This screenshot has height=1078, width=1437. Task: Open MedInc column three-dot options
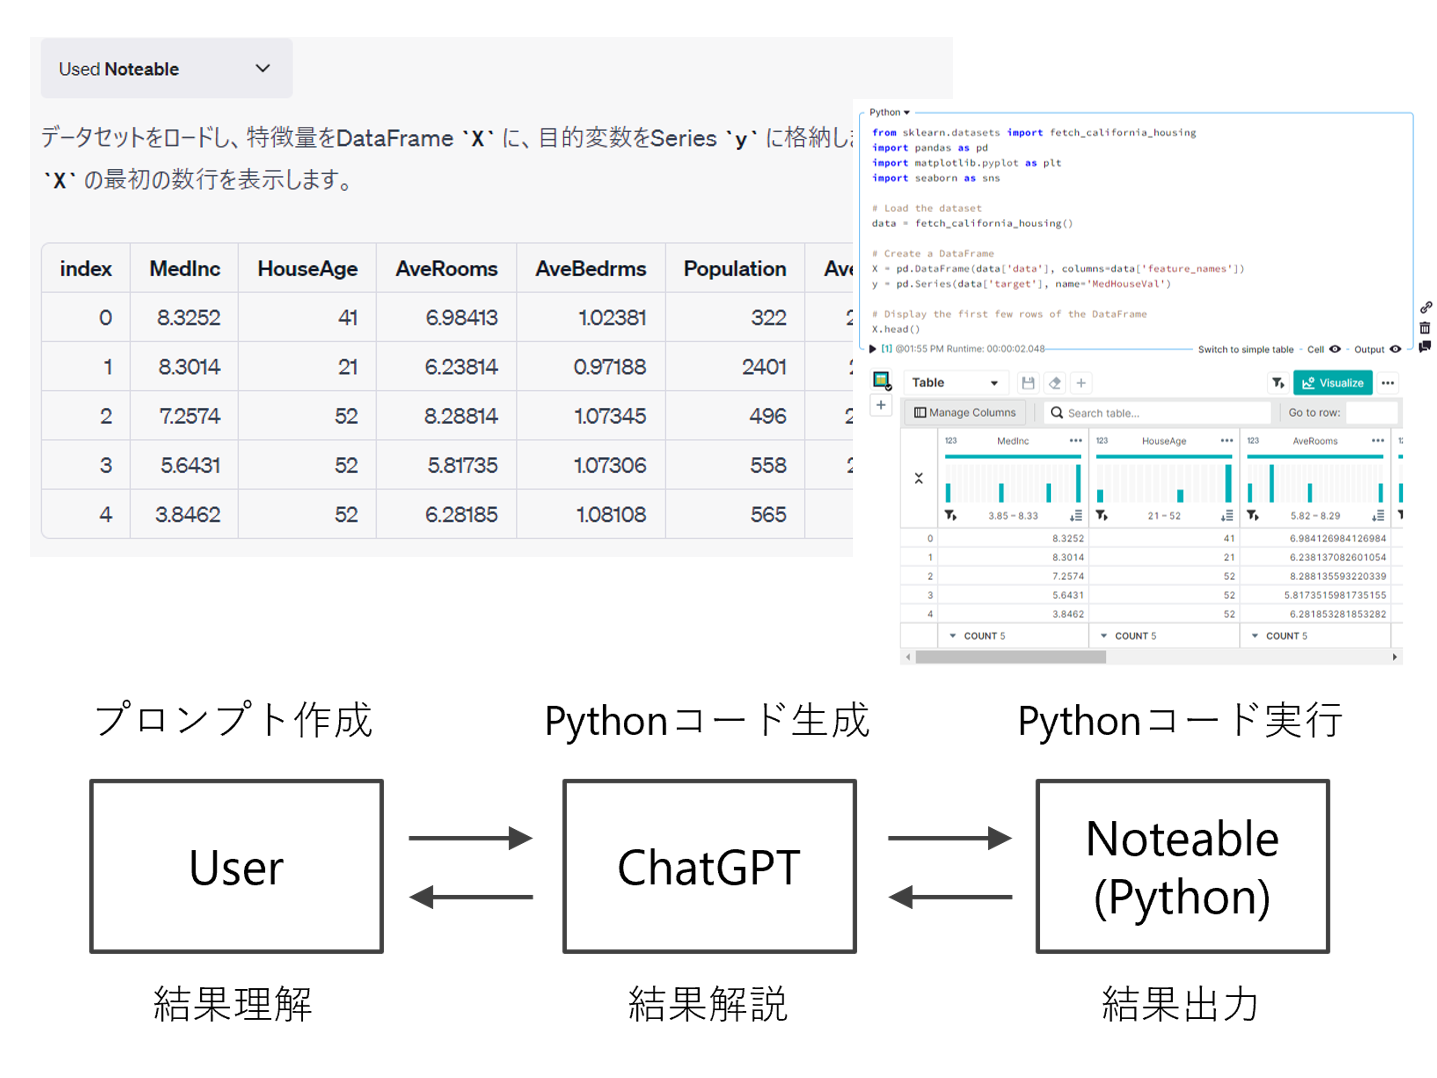pyautogui.click(x=1075, y=441)
